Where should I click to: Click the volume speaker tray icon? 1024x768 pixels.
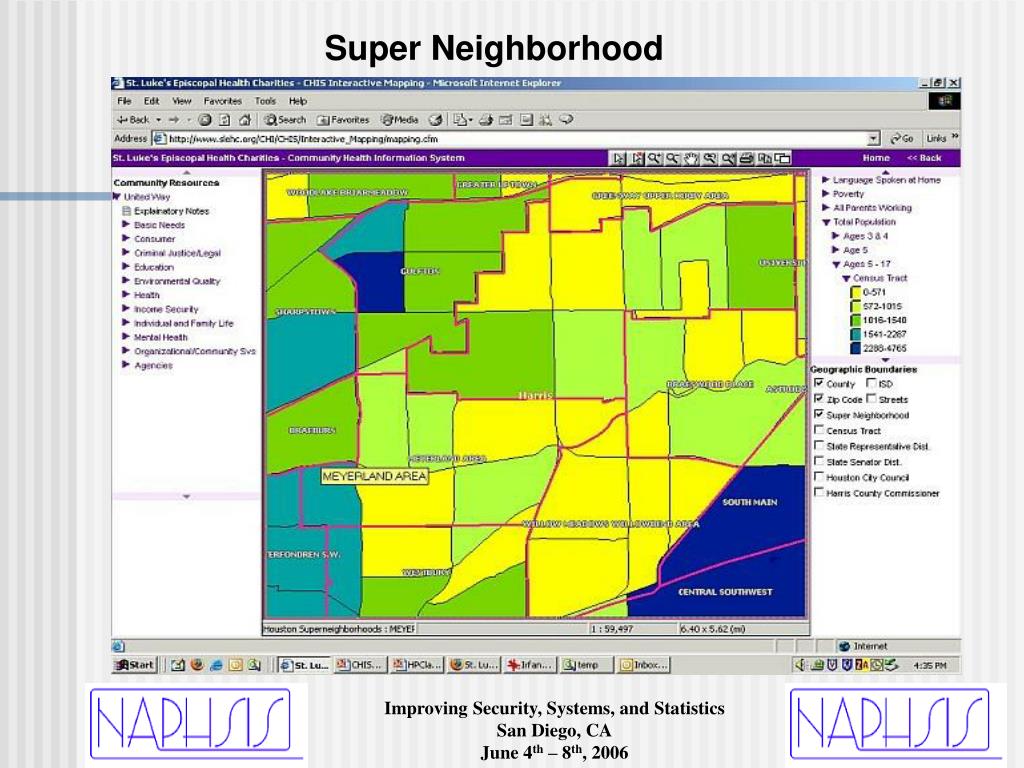800,665
